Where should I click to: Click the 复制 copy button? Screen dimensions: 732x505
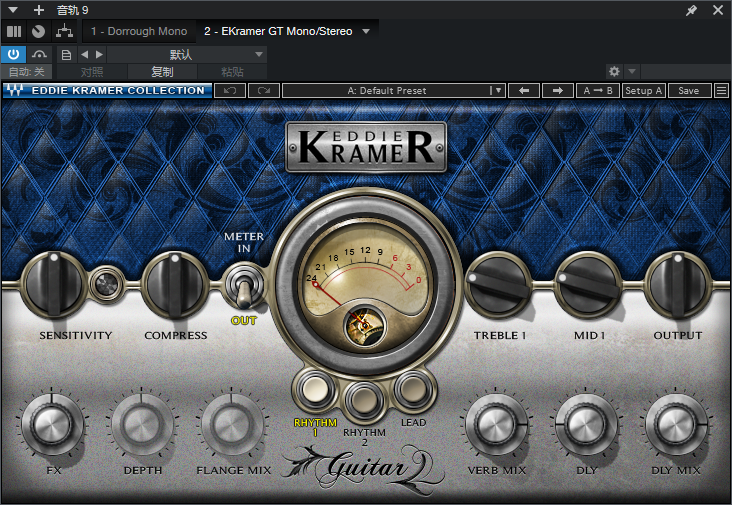click(162, 72)
